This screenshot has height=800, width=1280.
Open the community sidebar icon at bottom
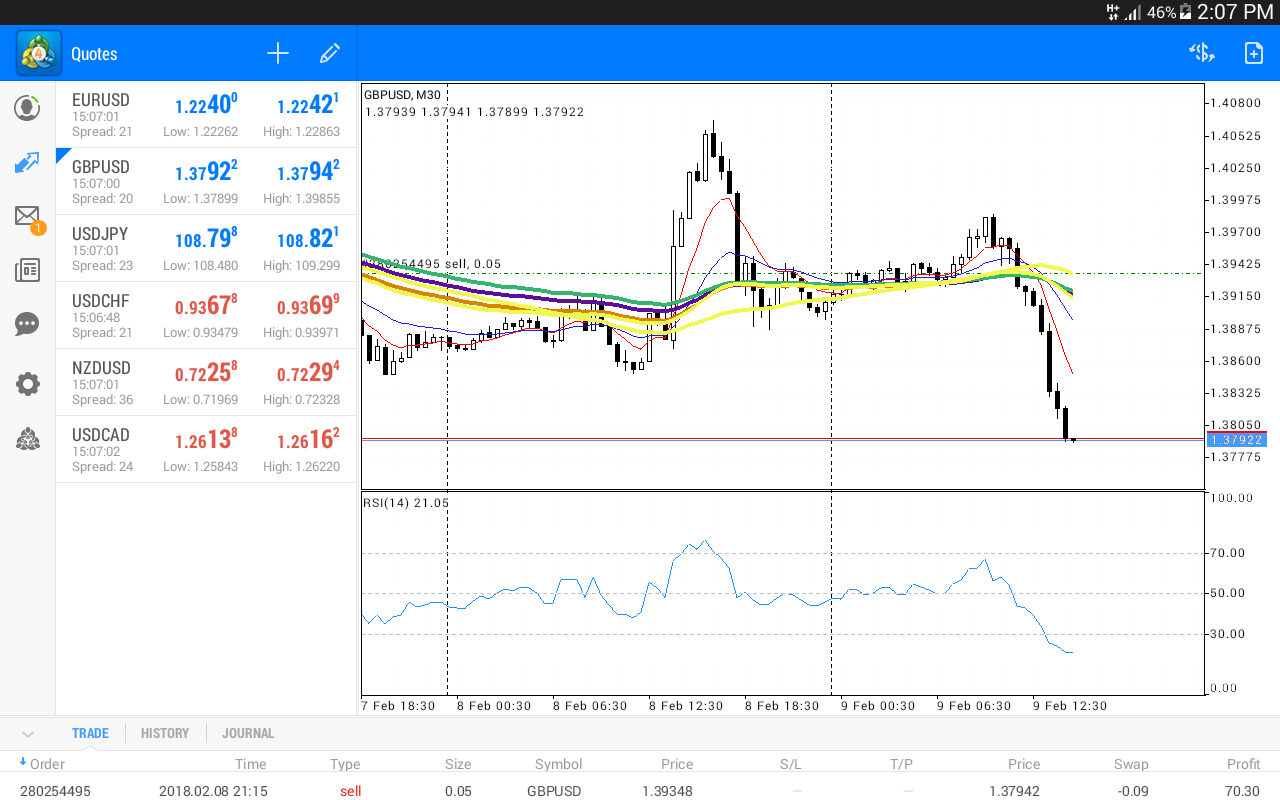pos(27,439)
